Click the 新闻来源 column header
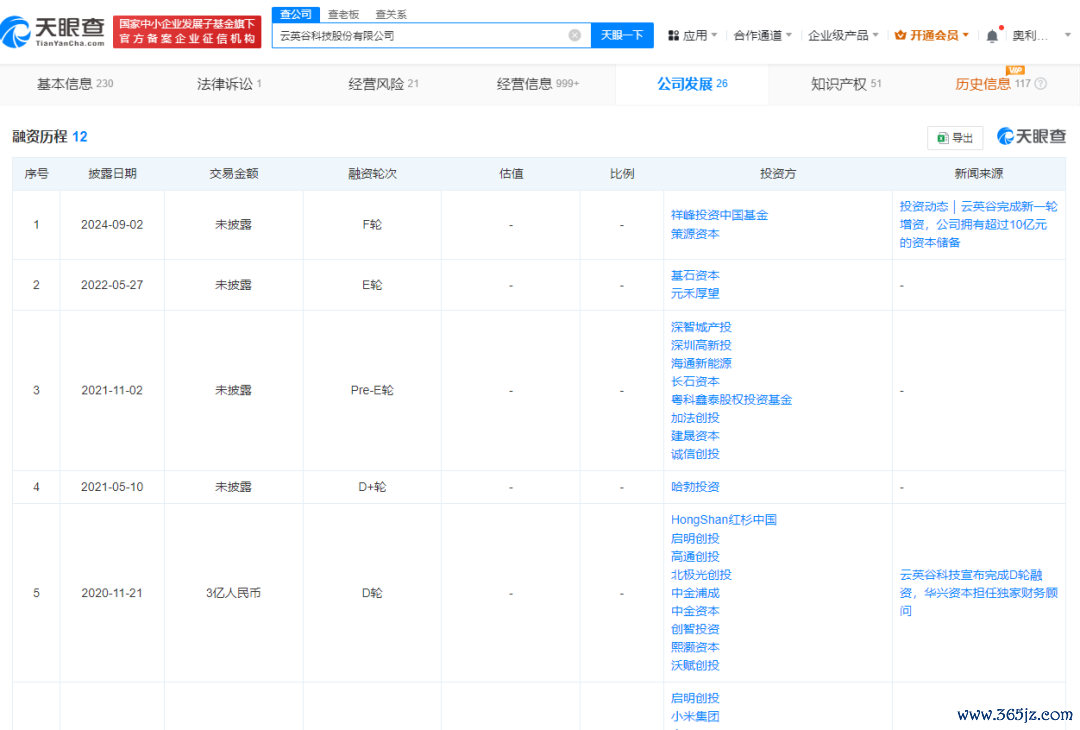Screen dimensions: 1080x730 coord(979,174)
